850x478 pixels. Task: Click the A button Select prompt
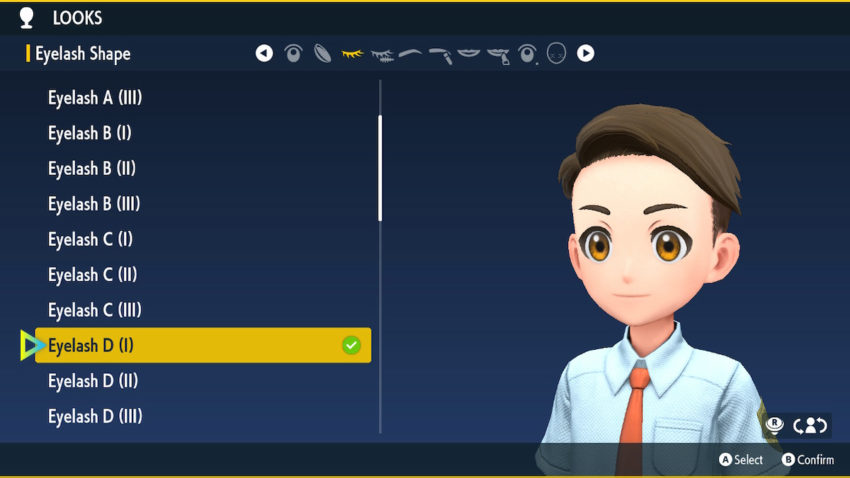tap(741, 460)
